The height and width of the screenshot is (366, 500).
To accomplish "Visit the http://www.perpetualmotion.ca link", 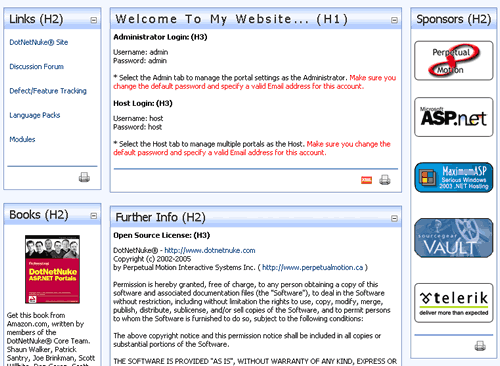I will tap(313, 267).
